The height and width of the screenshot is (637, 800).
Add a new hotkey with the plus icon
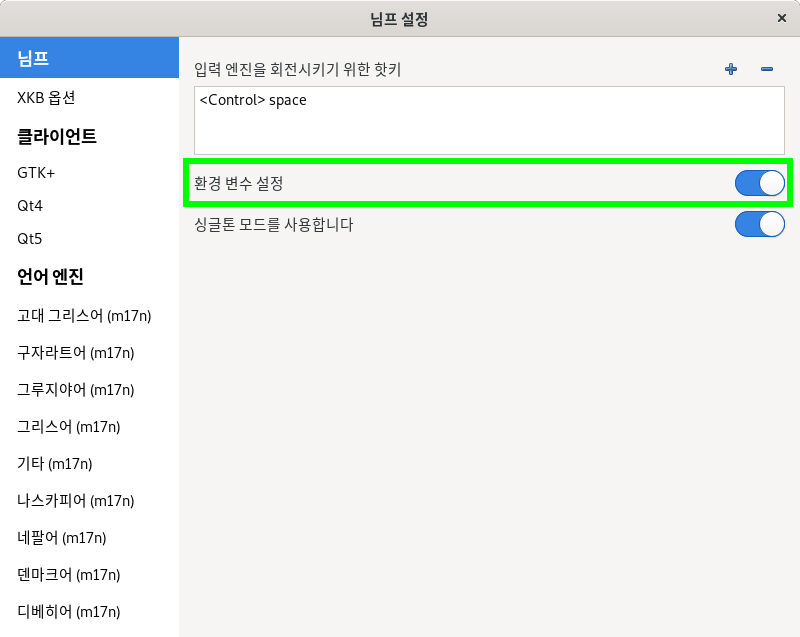tap(731, 69)
